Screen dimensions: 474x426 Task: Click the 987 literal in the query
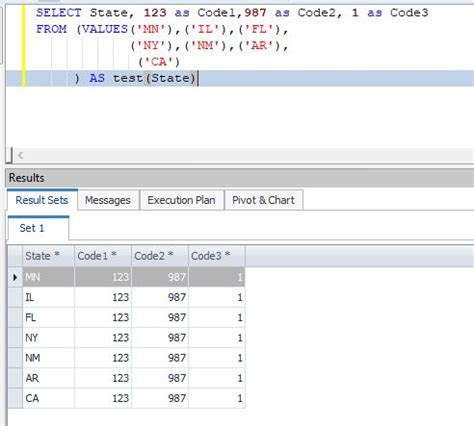(x=255, y=13)
